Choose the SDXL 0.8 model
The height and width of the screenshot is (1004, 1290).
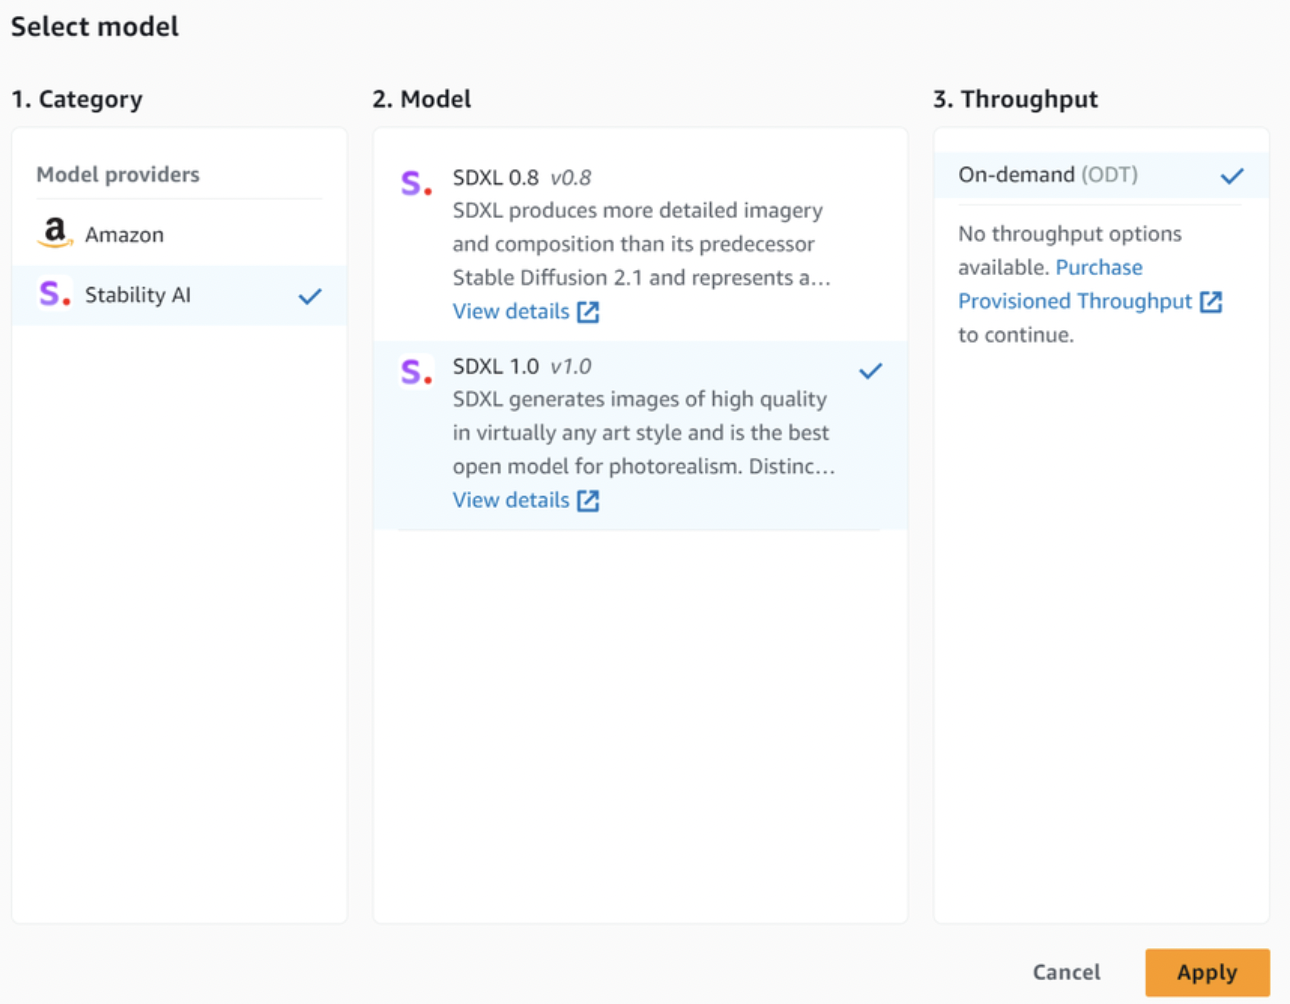click(640, 247)
